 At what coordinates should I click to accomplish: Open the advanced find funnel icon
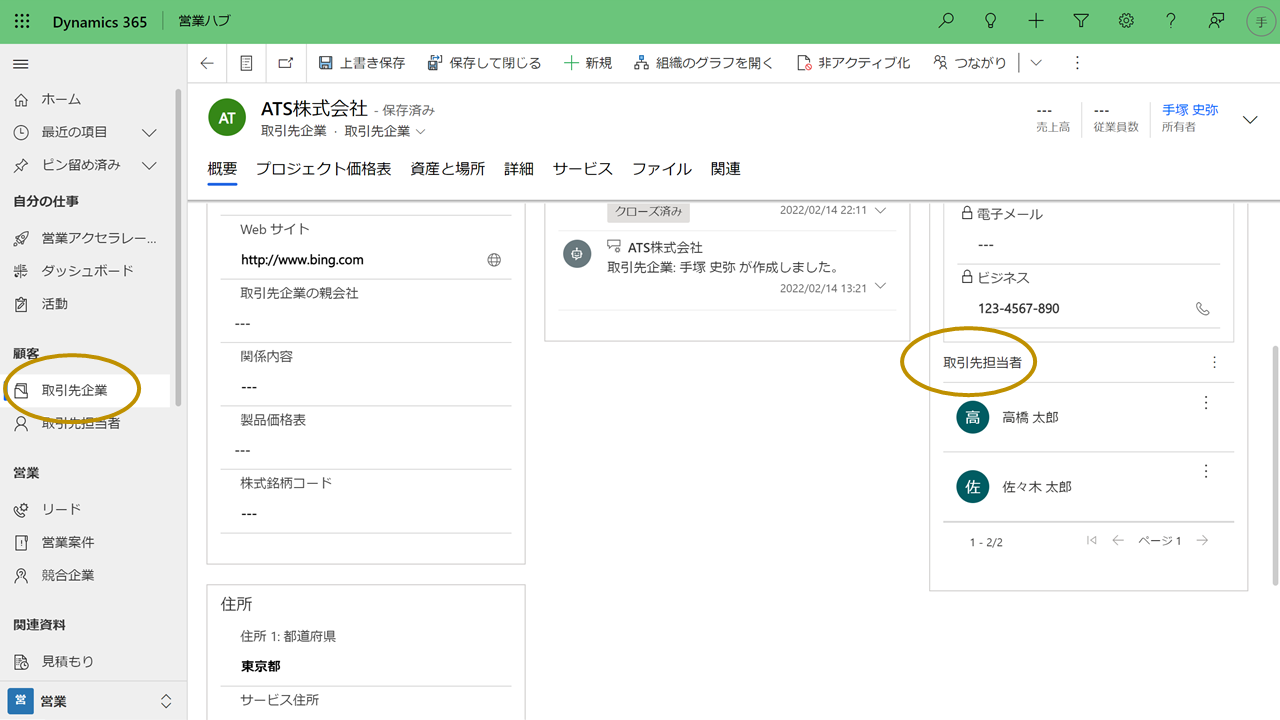(x=1081, y=21)
